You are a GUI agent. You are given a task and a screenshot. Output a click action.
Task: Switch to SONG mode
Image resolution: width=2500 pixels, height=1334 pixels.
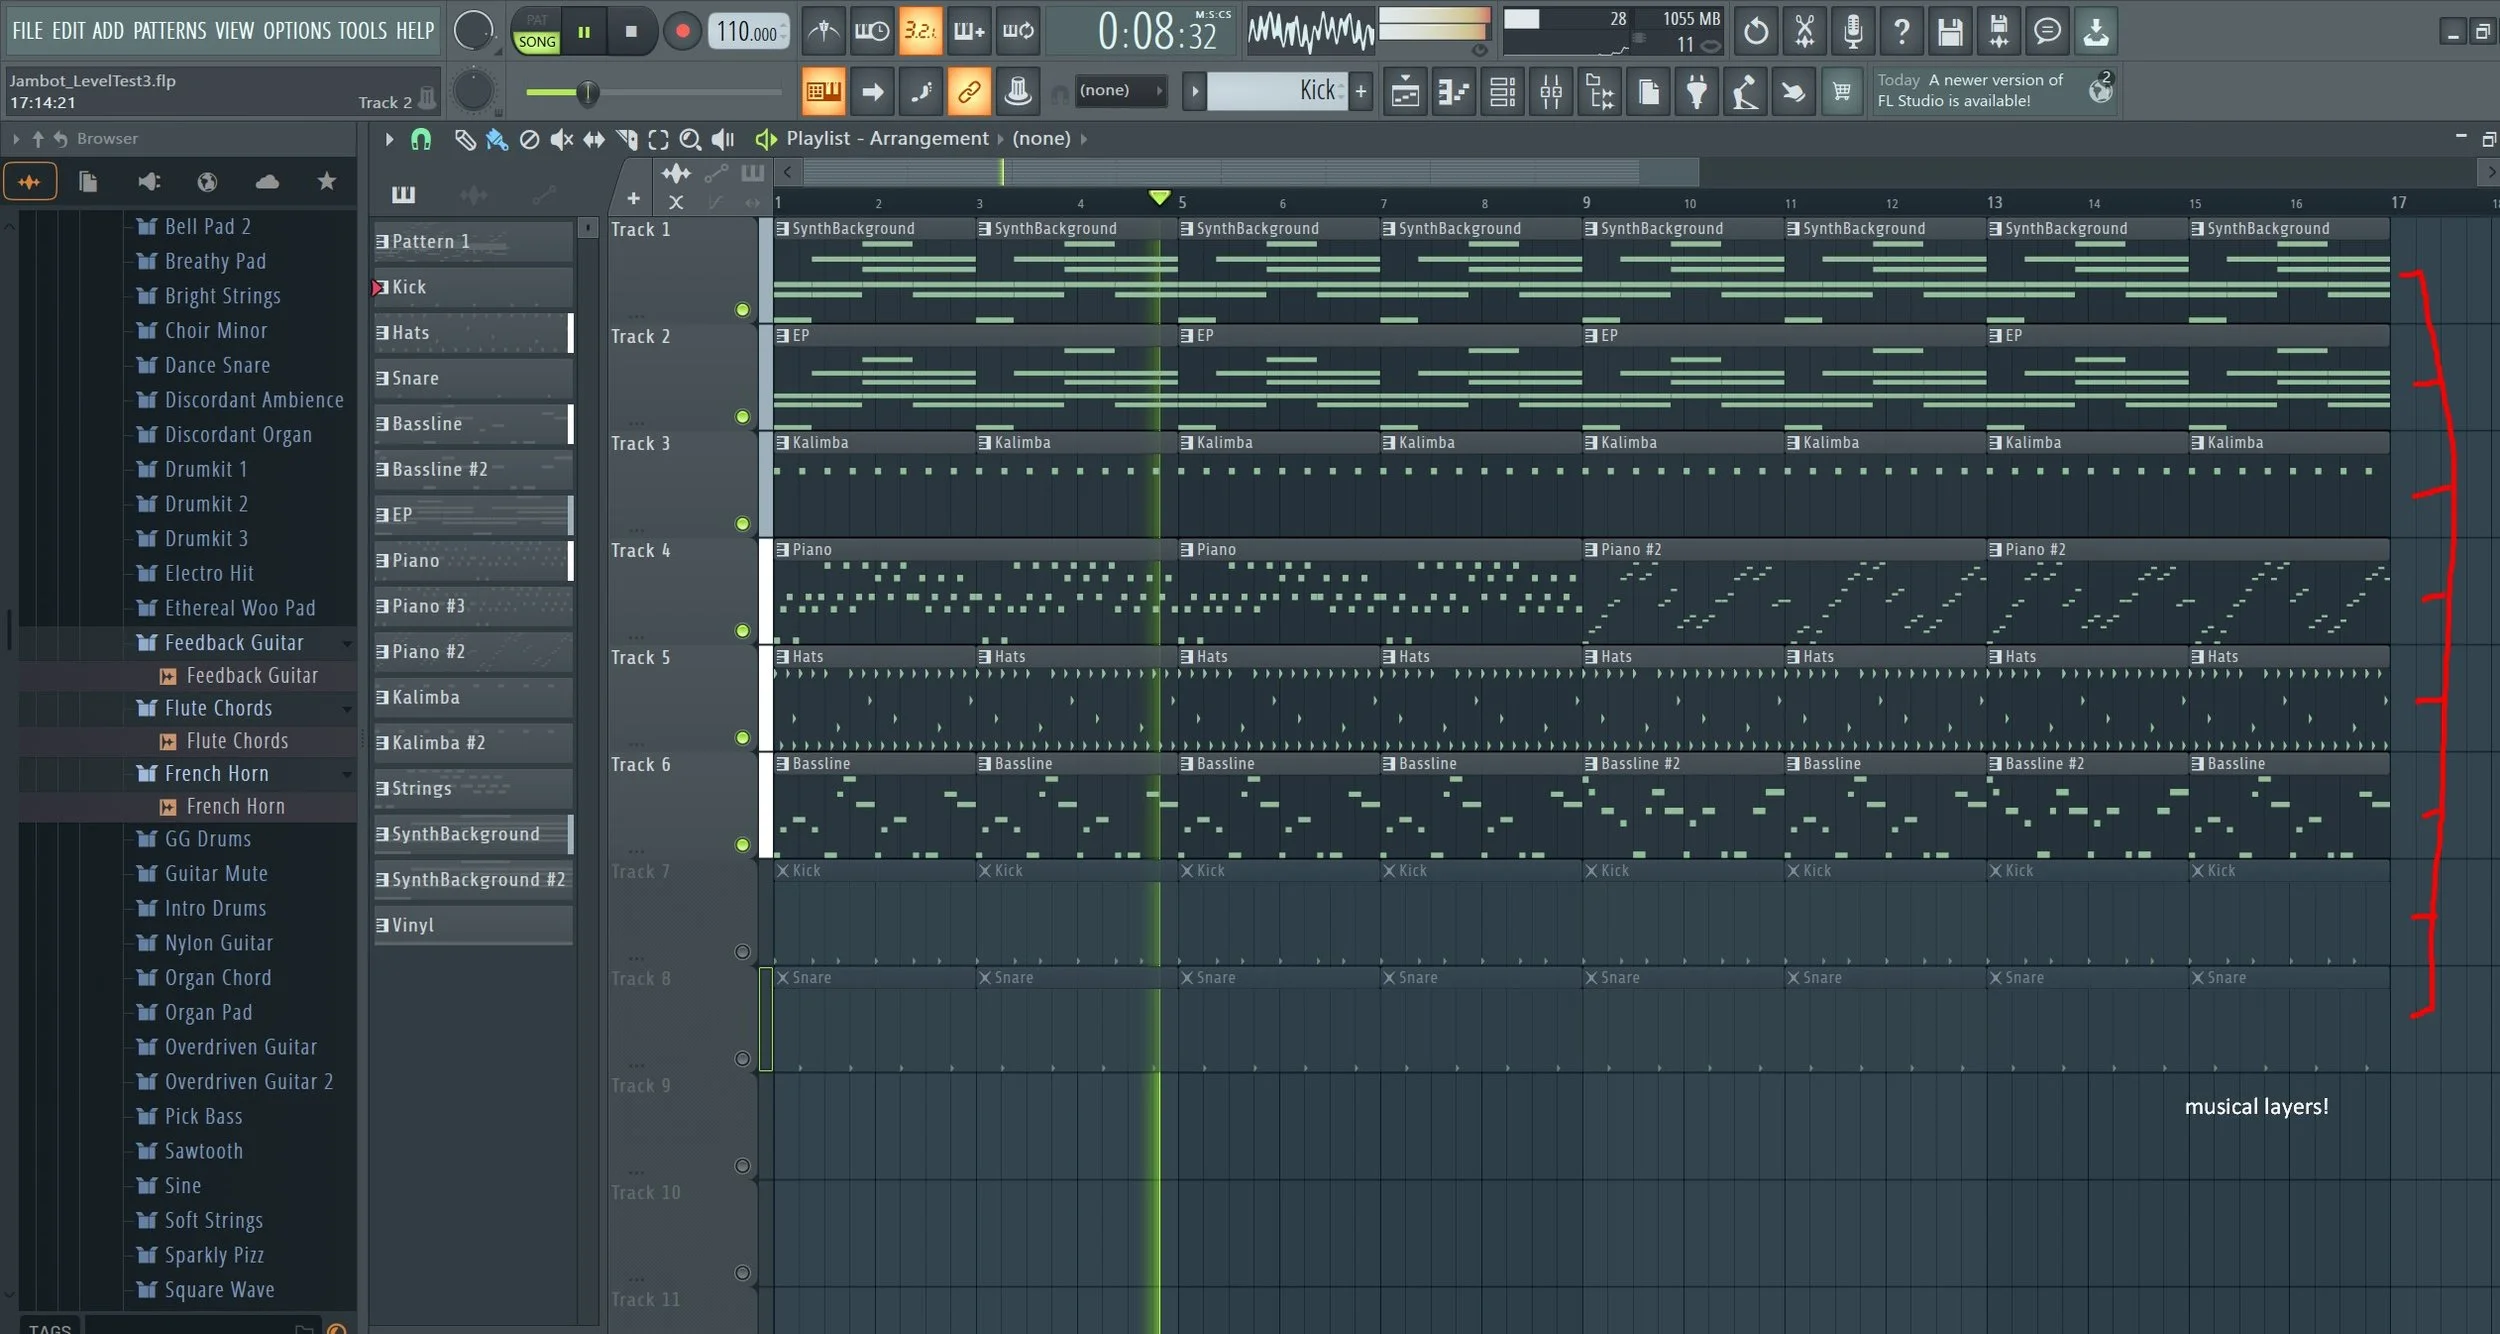tap(537, 42)
